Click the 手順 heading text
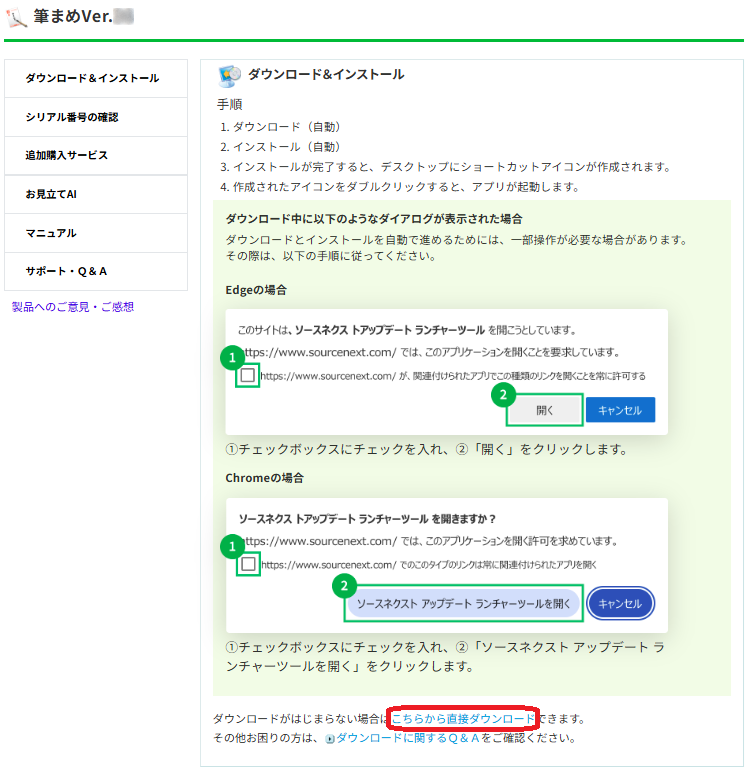747x771 pixels. click(230, 105)
